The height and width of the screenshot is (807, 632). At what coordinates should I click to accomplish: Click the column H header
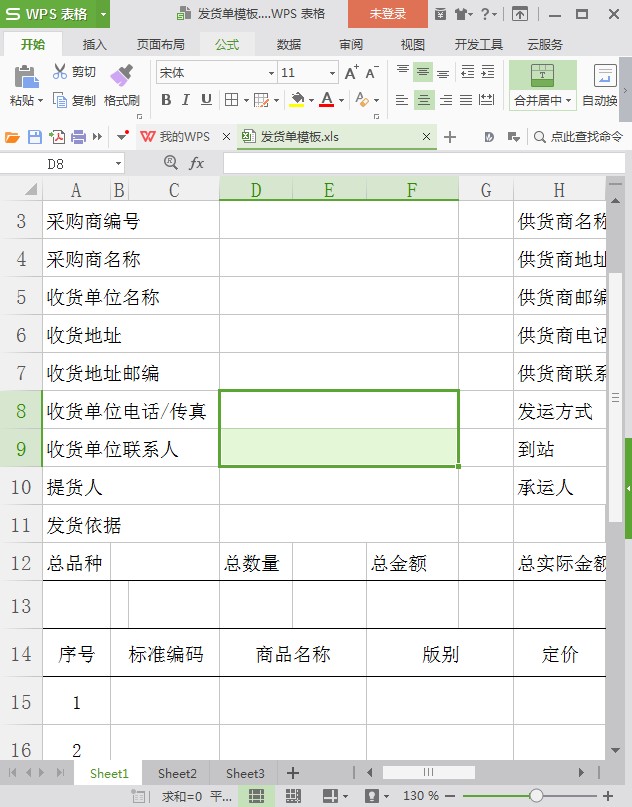pos(559,190)
